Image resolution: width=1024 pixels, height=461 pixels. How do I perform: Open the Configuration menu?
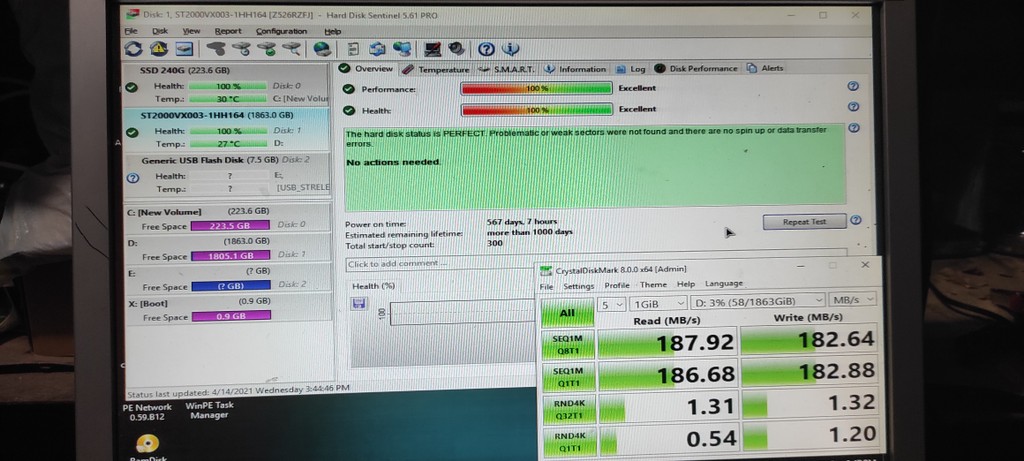[x=281, y=31]
